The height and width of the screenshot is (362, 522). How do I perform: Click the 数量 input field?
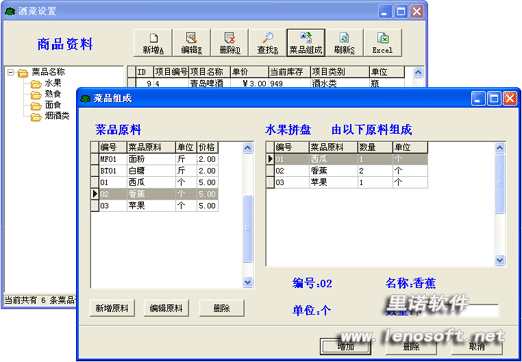(x=459, y=310)
